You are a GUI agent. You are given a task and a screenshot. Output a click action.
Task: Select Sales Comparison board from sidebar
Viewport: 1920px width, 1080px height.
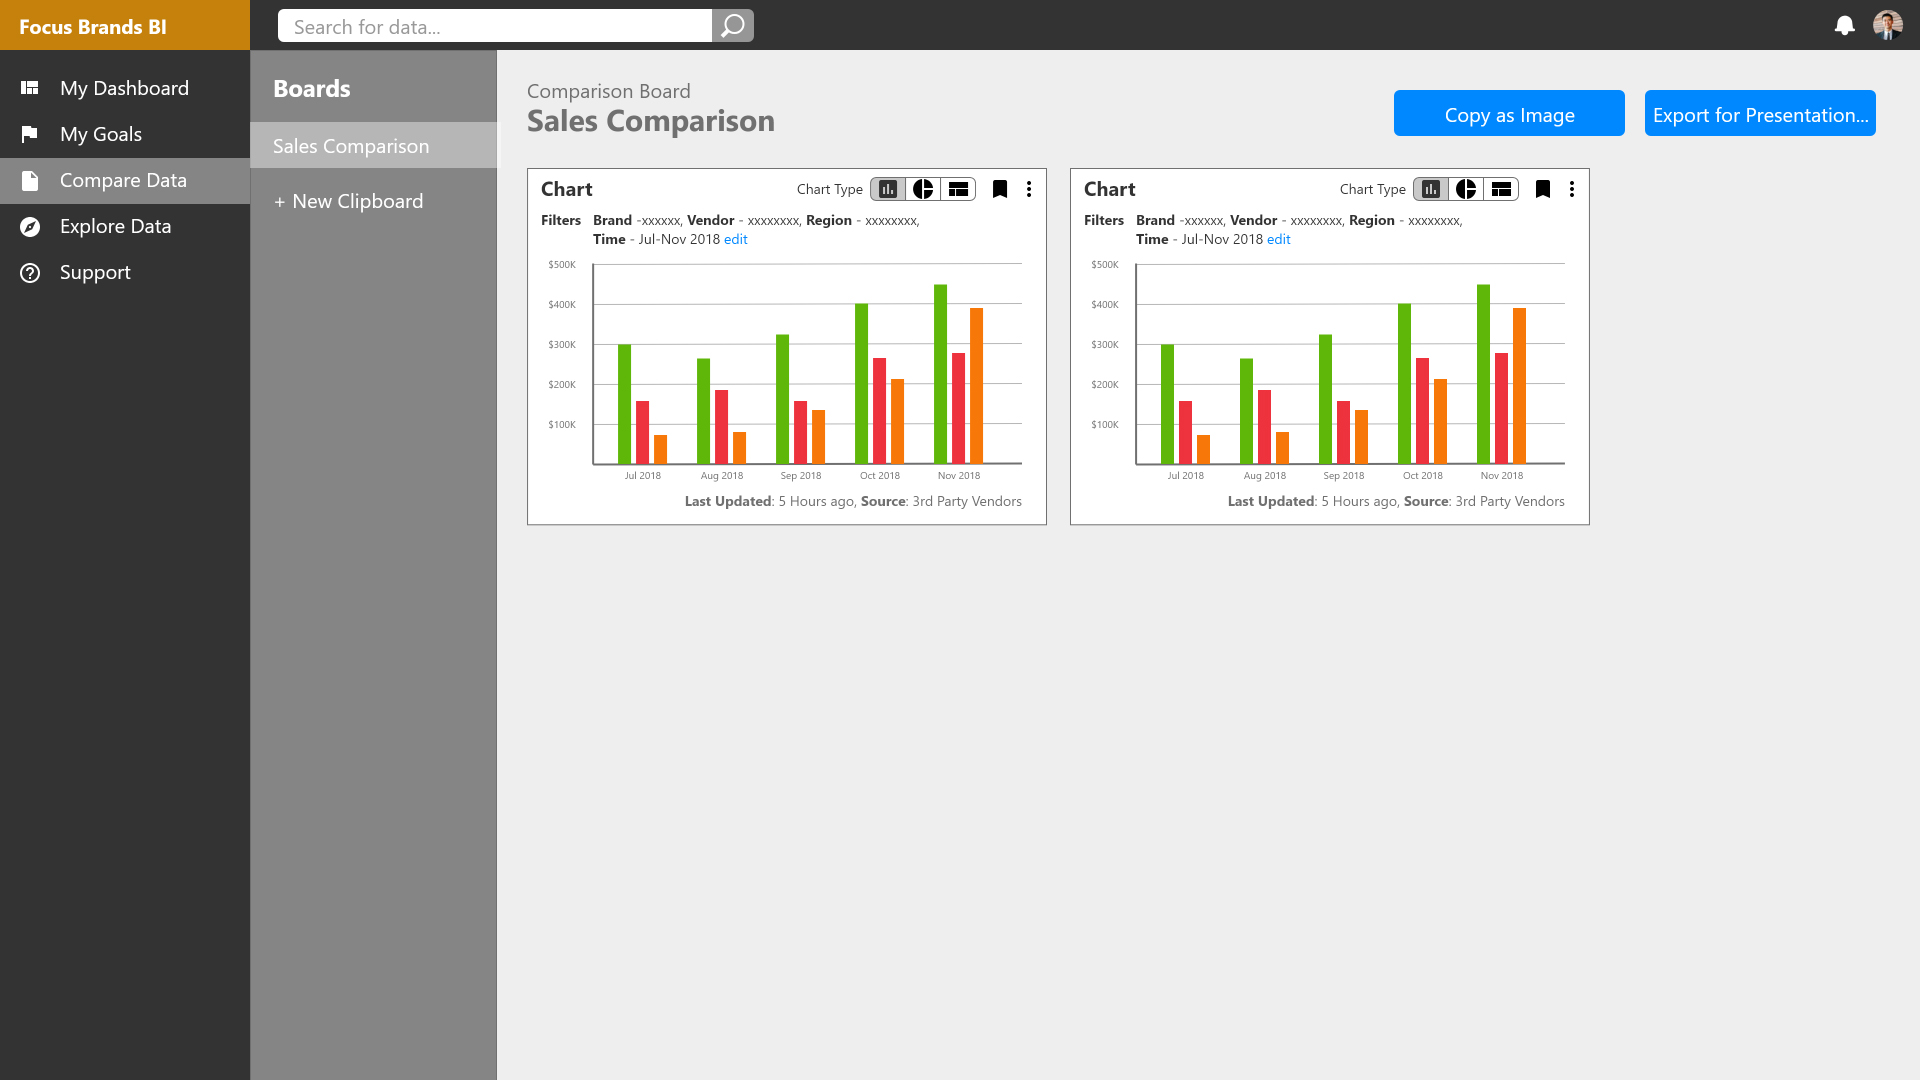coord(351,145)
